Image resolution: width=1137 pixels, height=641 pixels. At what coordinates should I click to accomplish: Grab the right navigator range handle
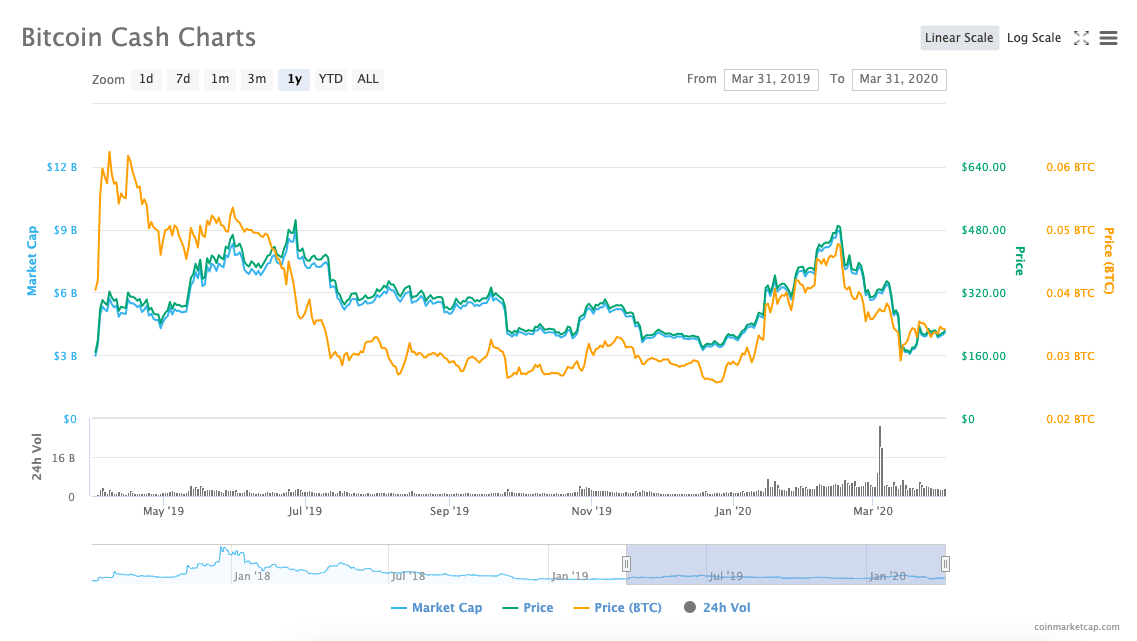[945, 564]
